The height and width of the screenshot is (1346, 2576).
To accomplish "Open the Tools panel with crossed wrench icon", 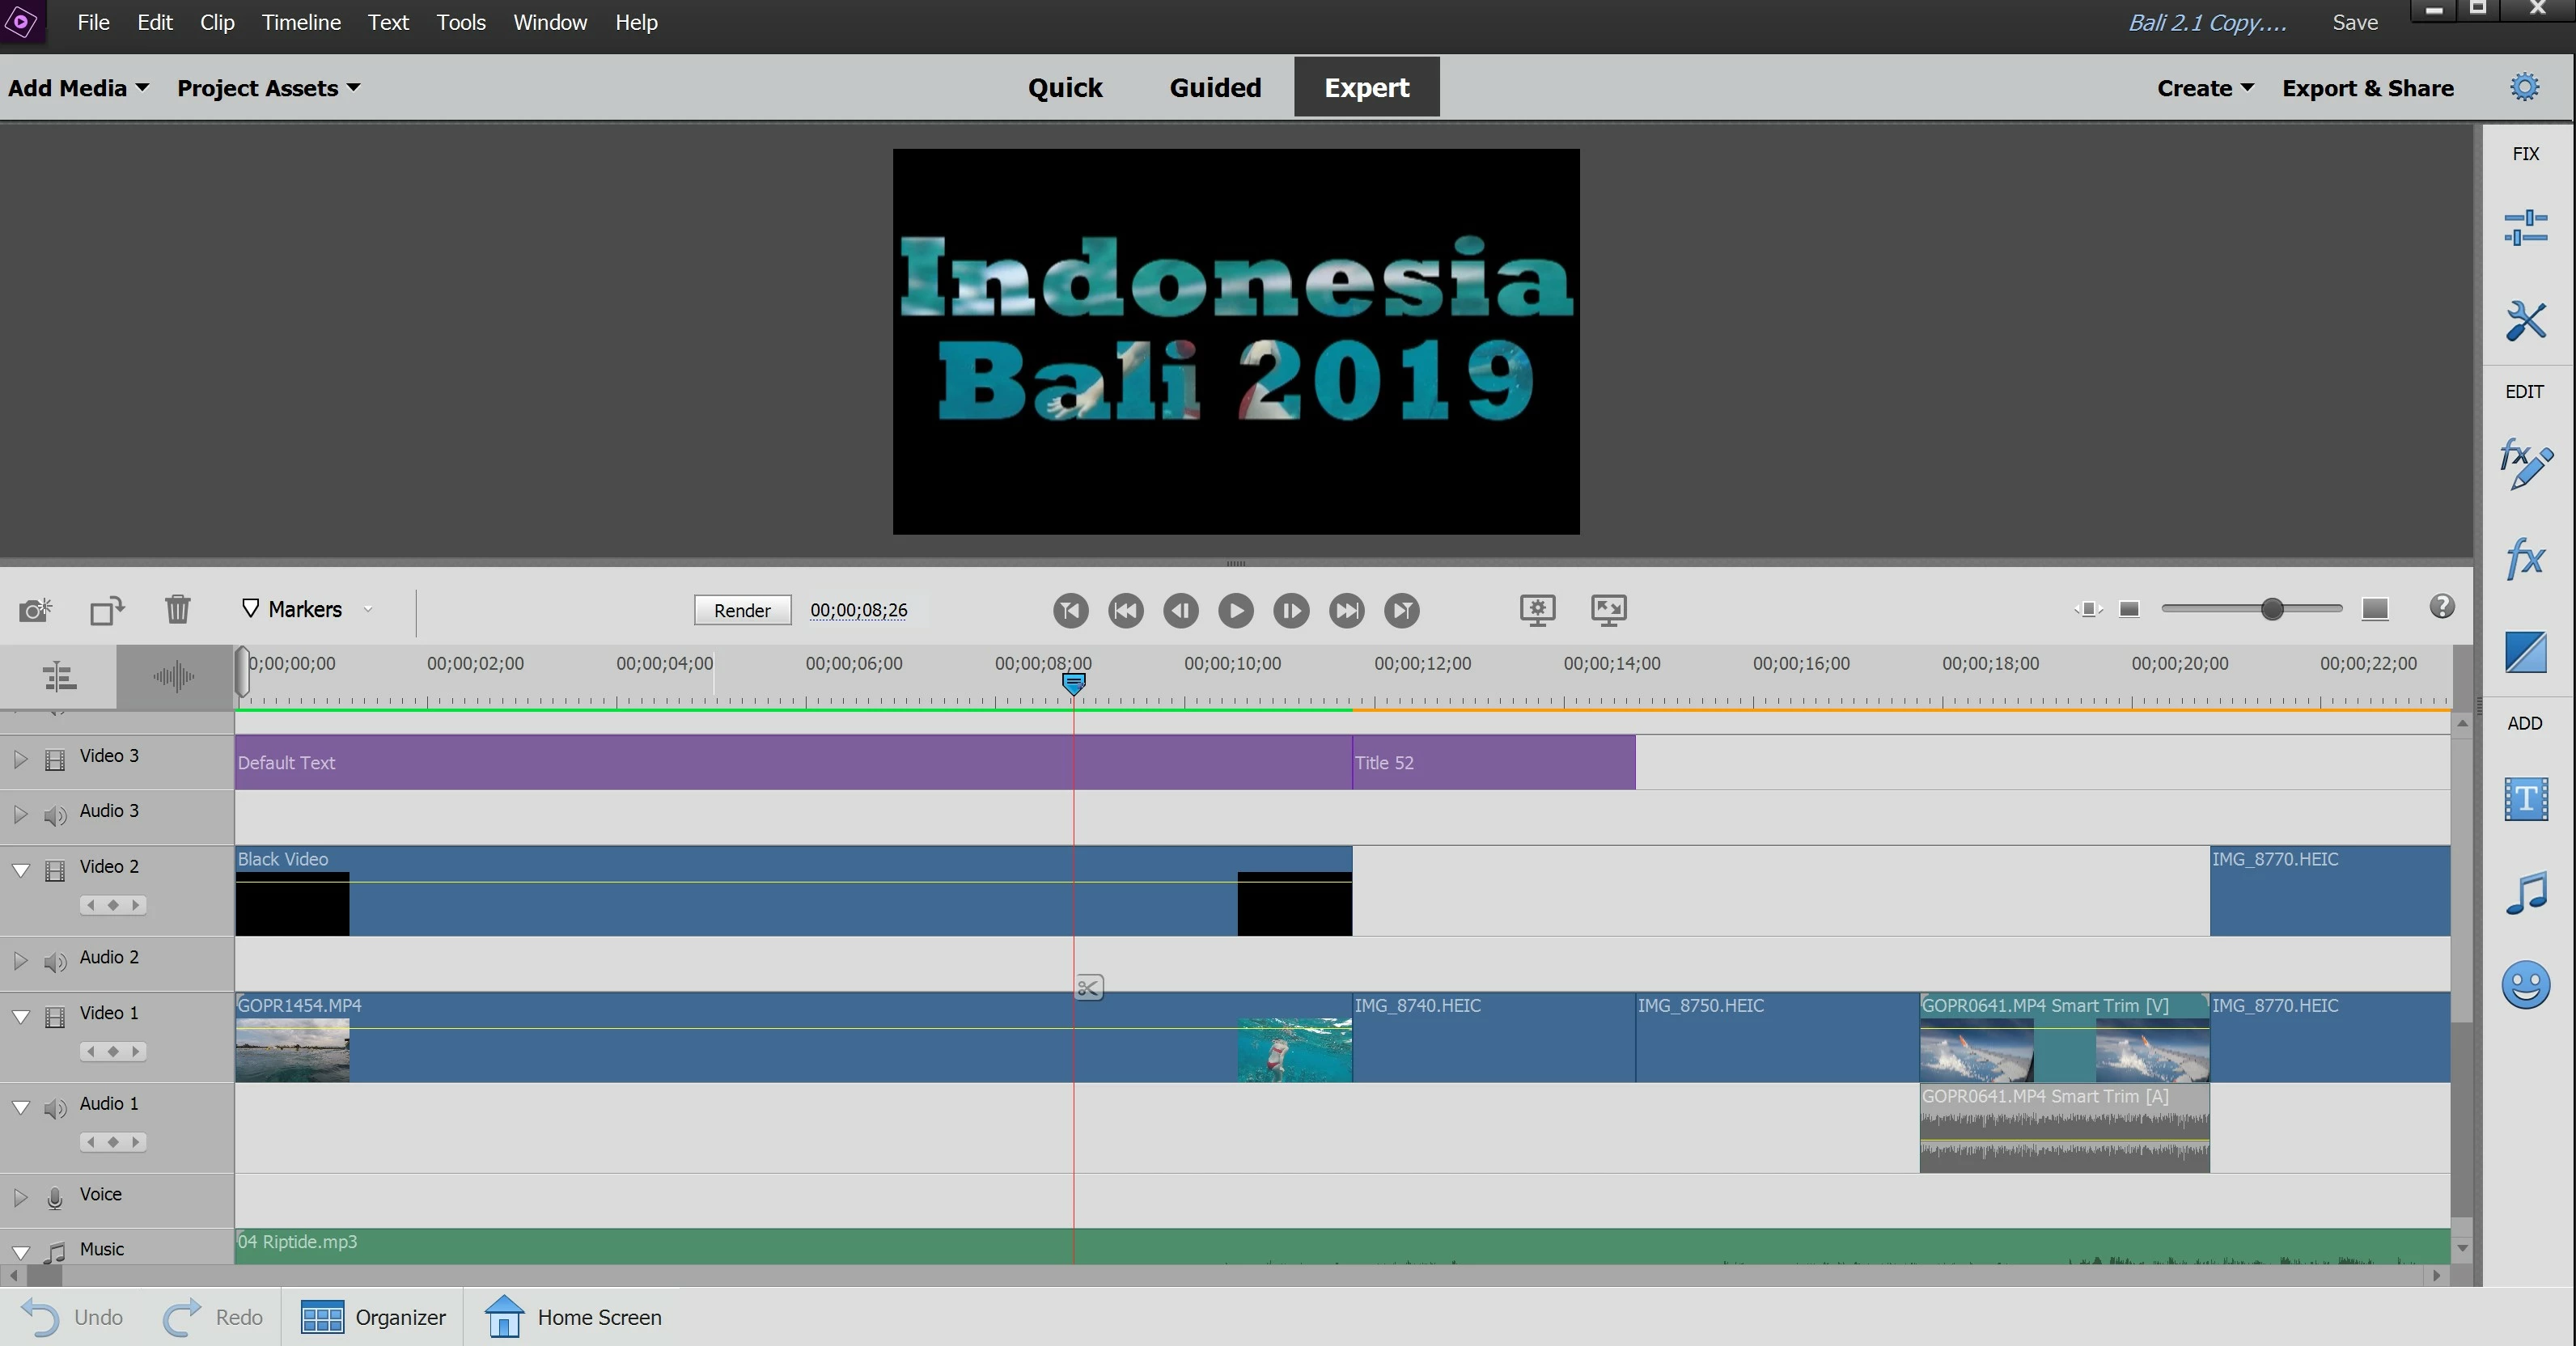I will click(x=2525, y=321).
